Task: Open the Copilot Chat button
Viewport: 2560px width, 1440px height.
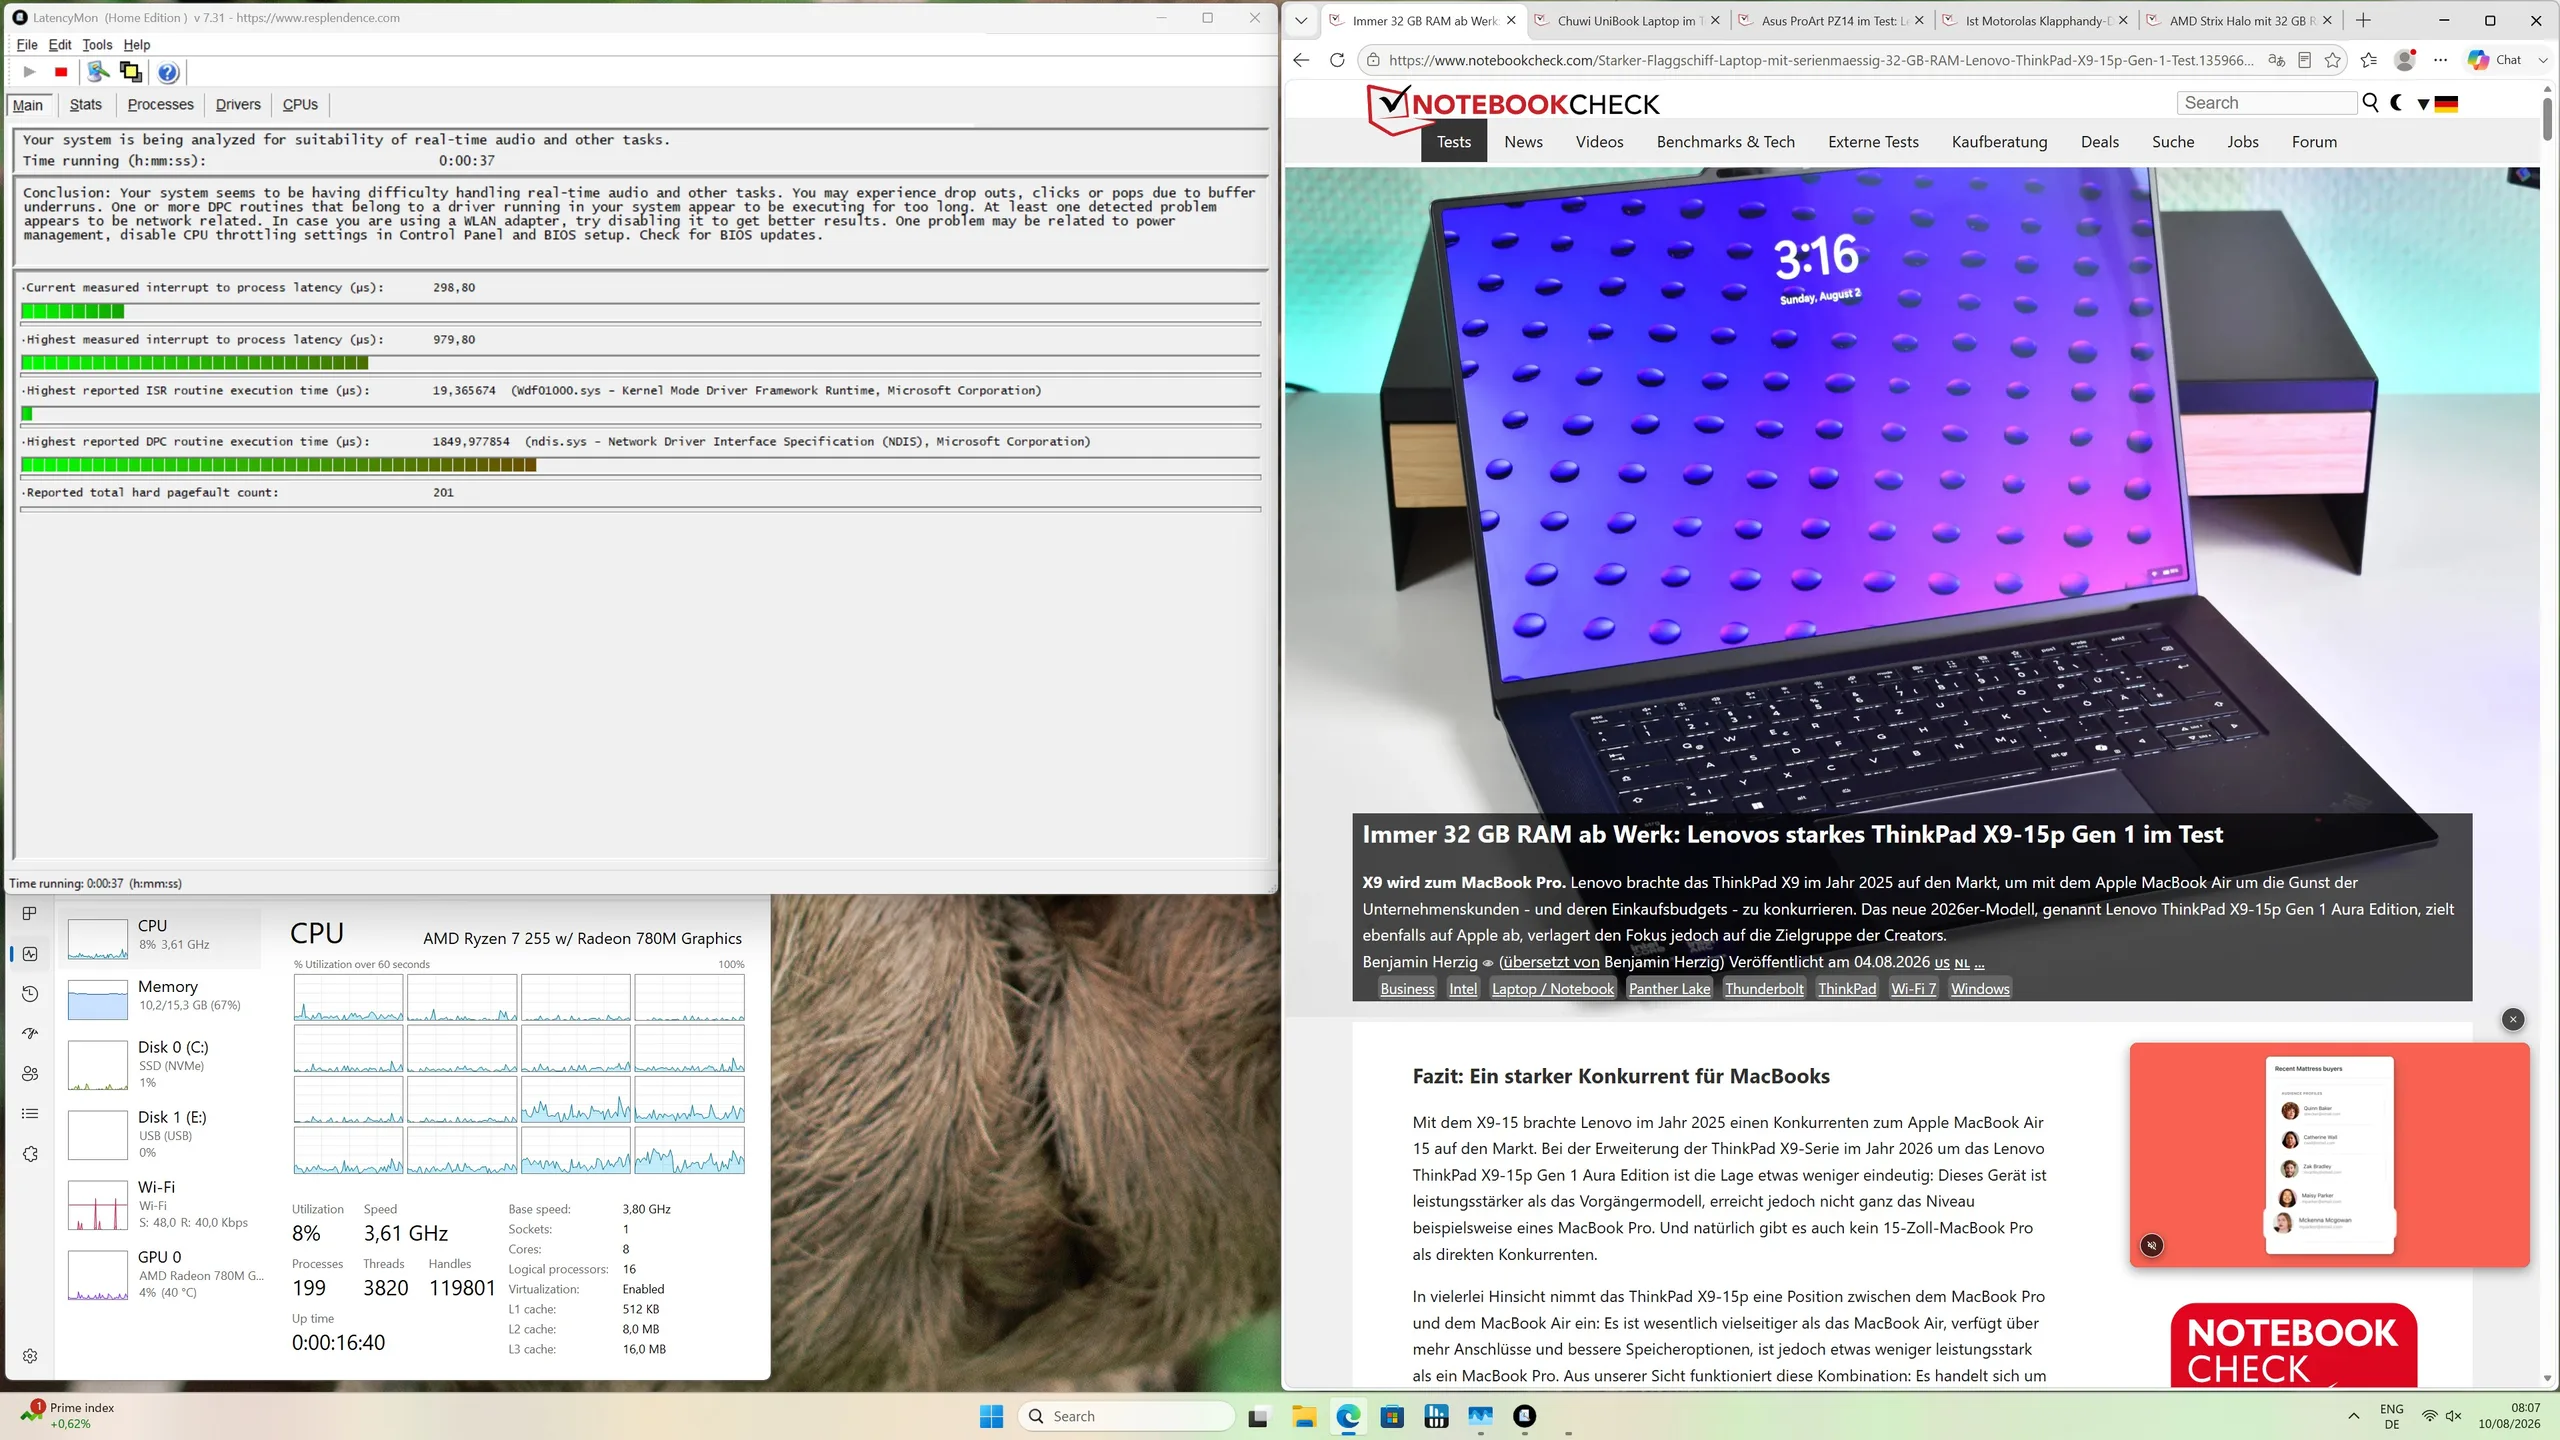Action: point(2494,60)
